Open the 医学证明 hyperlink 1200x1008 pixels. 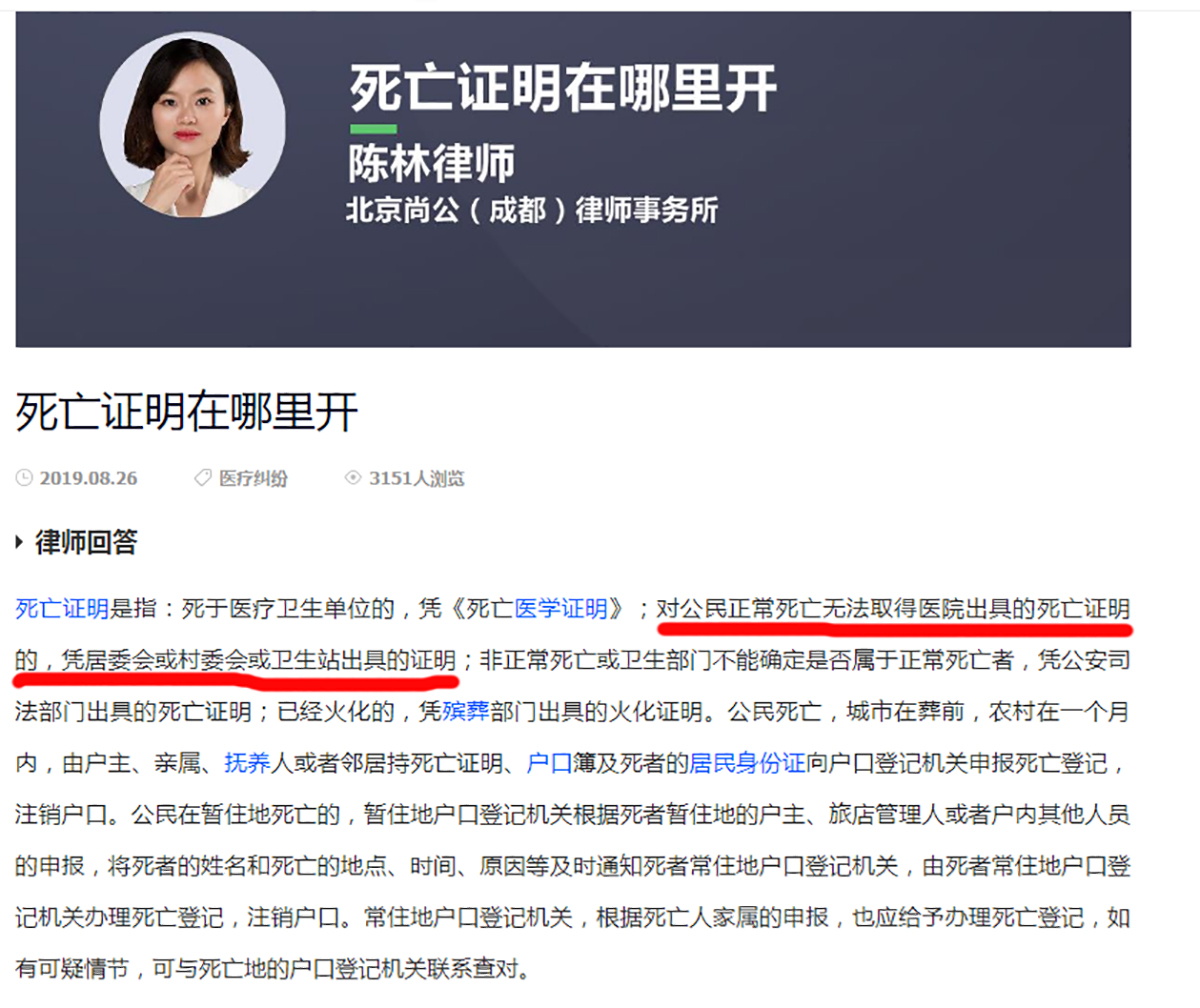point(561,608)
